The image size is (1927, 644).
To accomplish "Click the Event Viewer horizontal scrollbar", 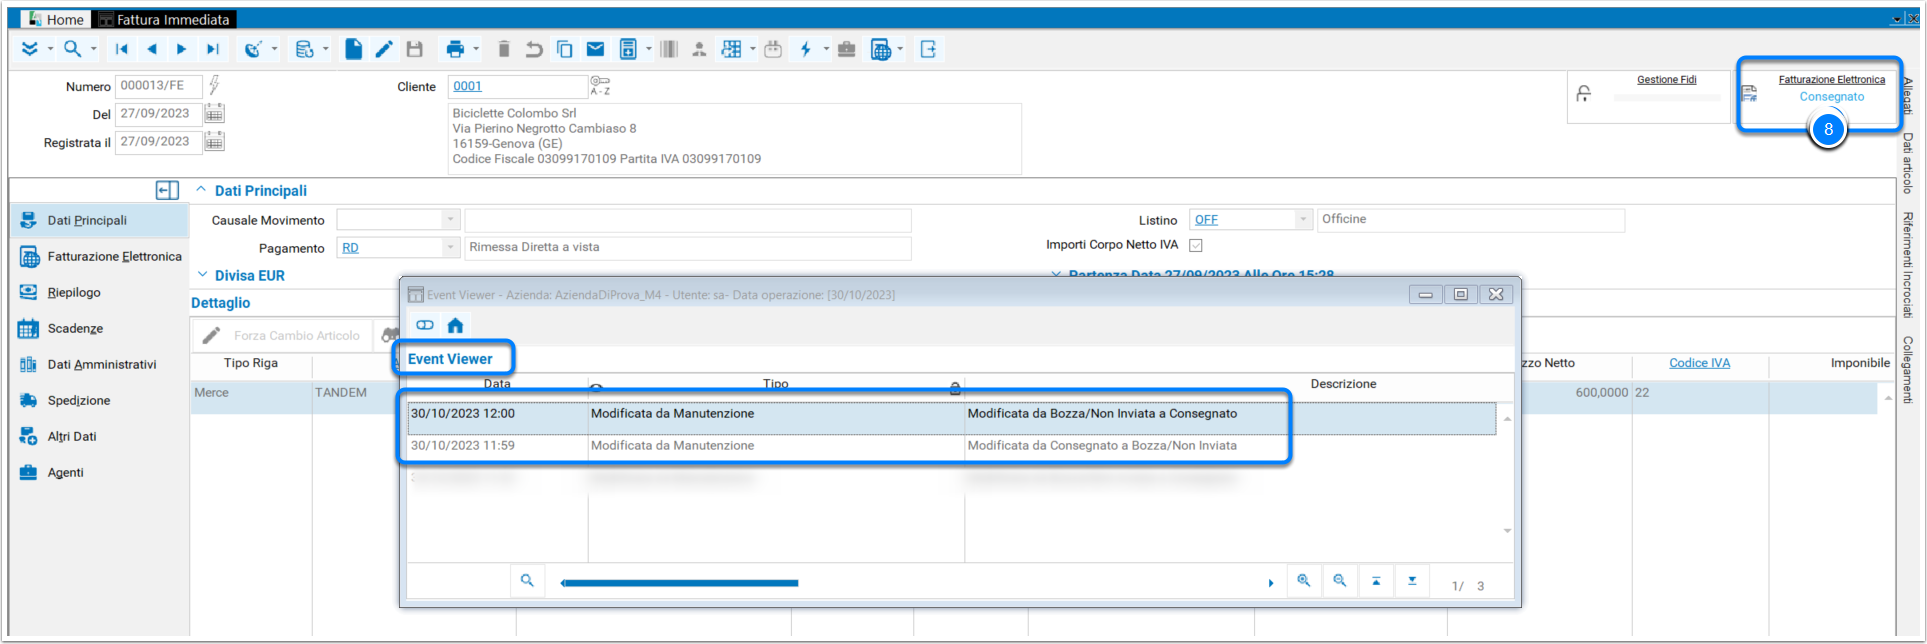I will pos(680,583).
